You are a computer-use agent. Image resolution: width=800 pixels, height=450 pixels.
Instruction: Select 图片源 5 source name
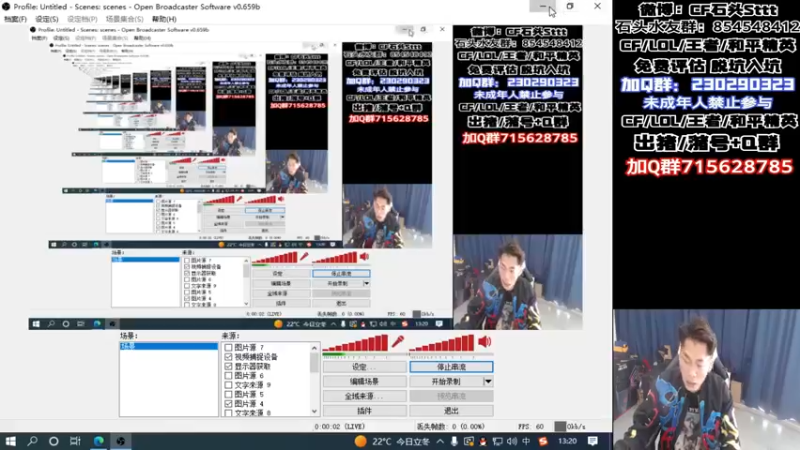point(249,394)
